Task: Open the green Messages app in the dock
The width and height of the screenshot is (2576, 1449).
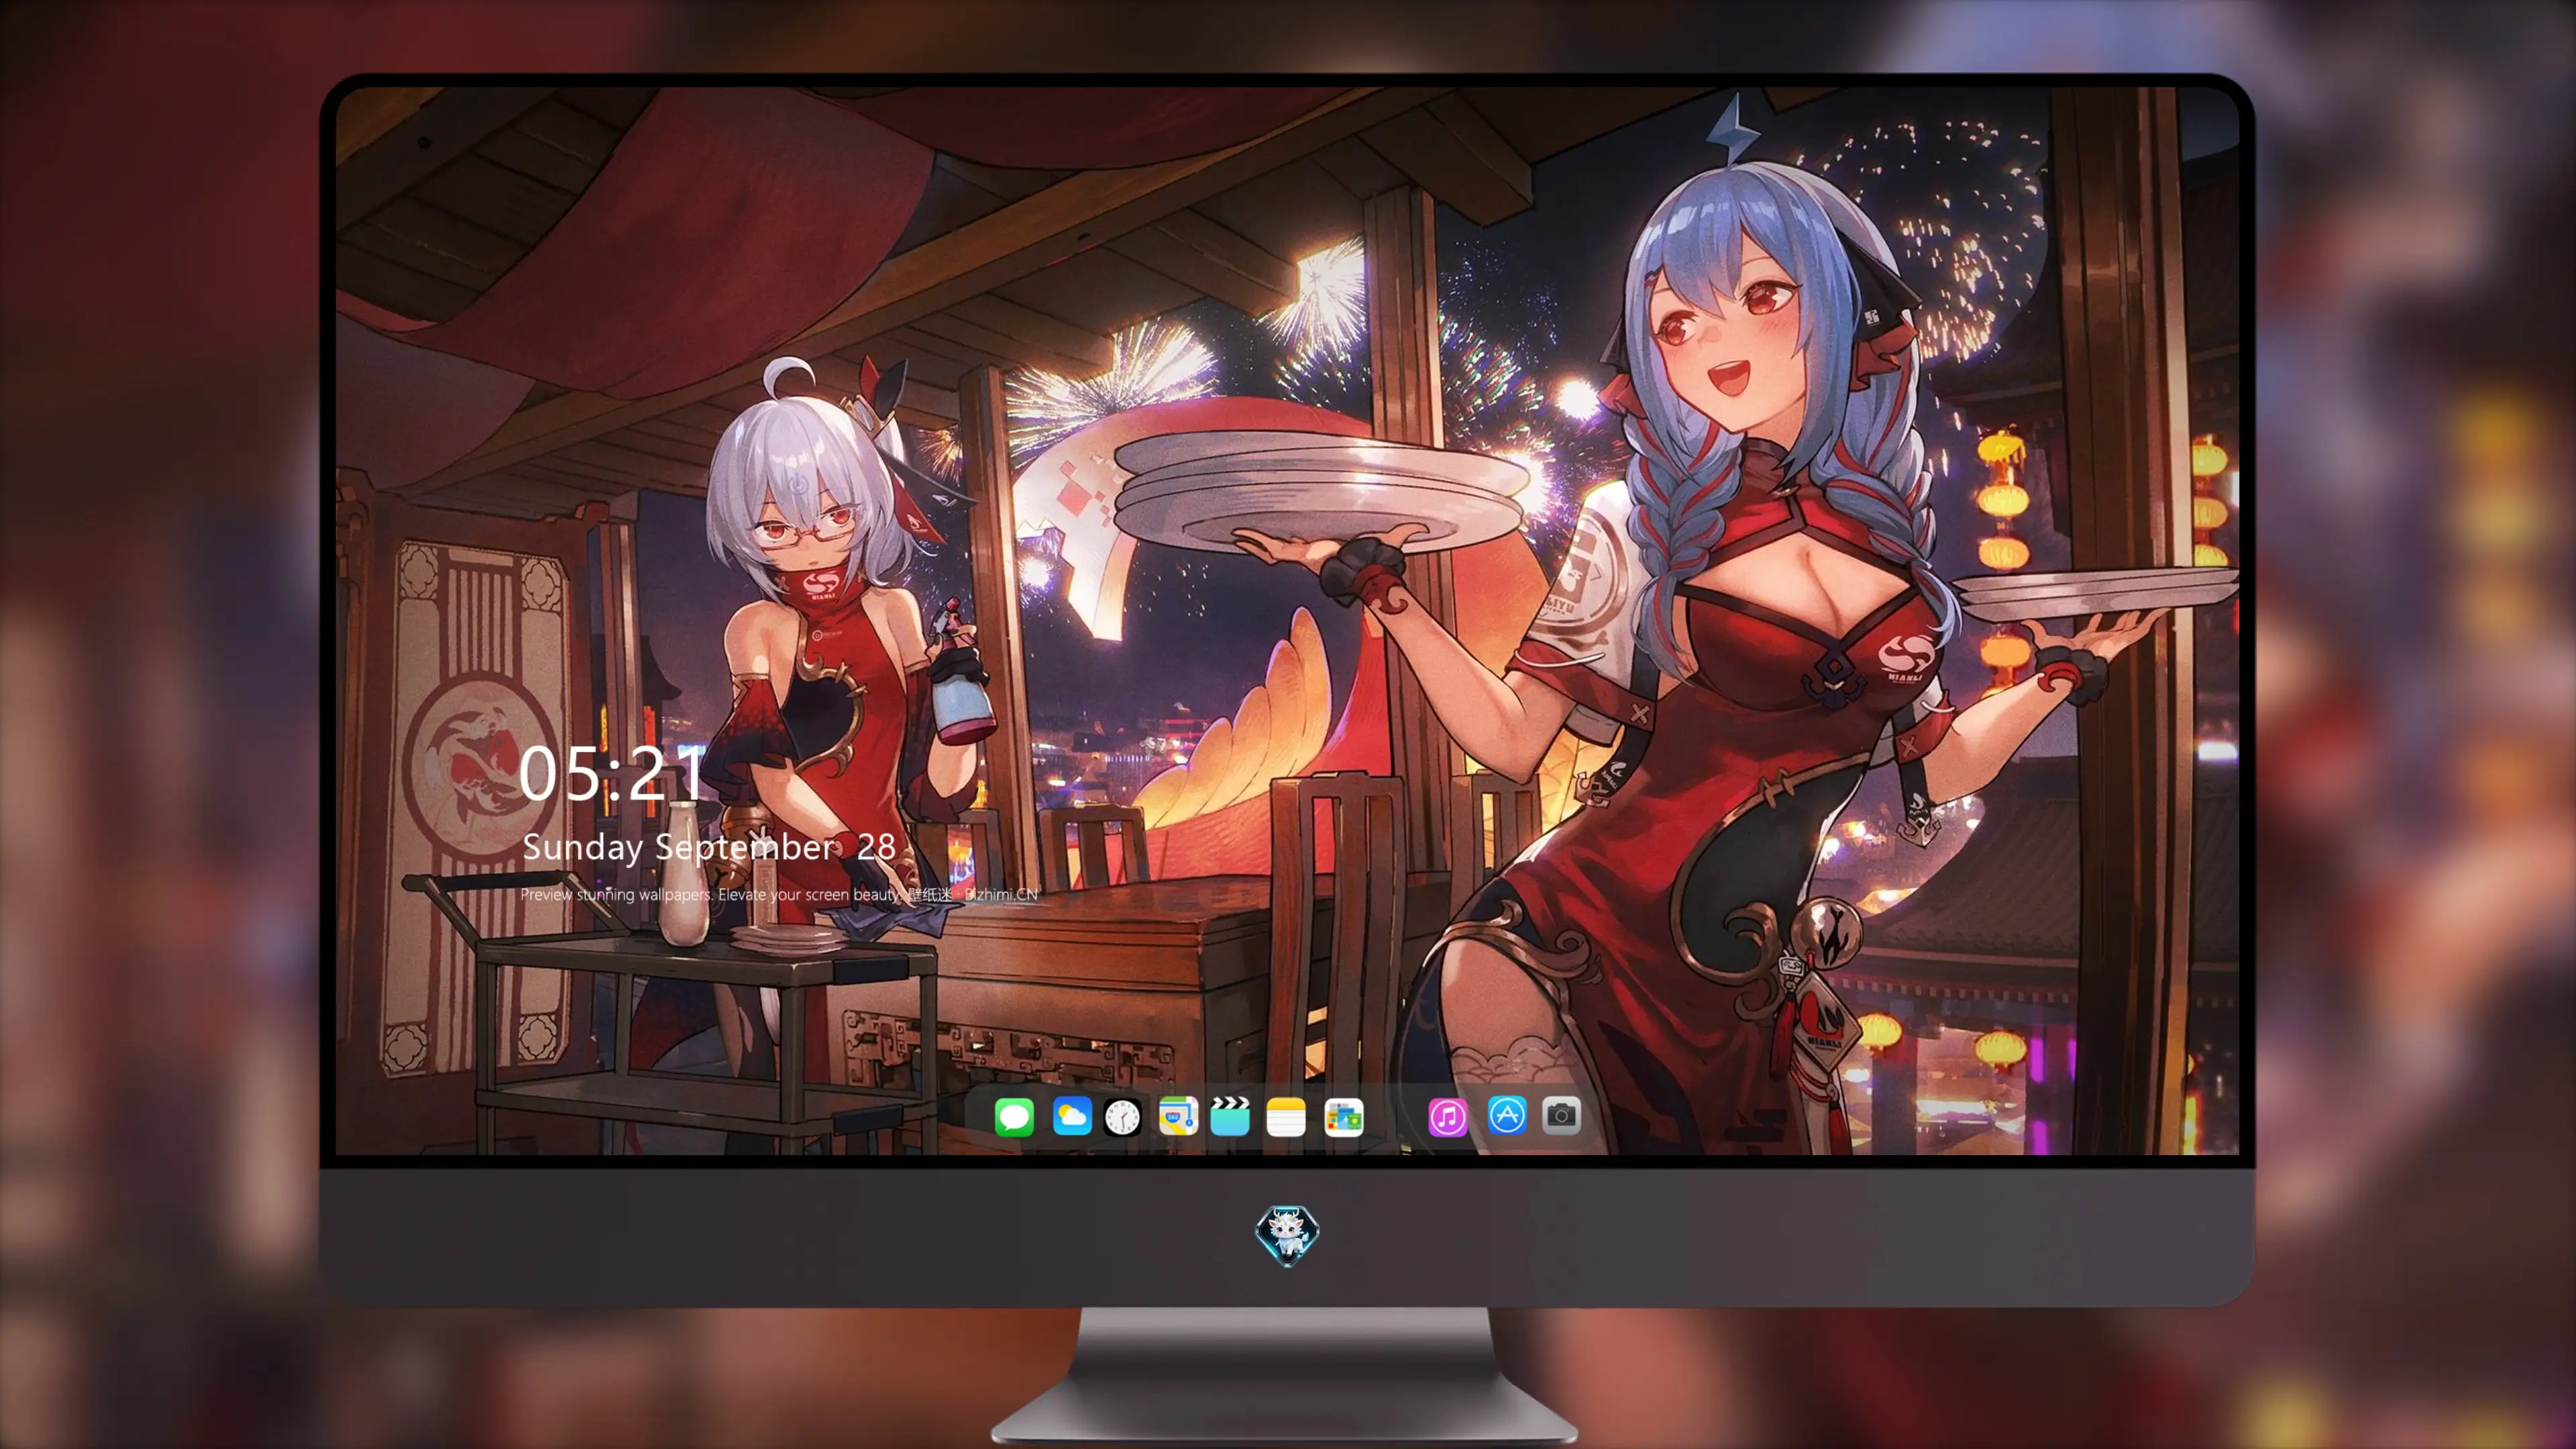Action: [x=1014, y=1116]
